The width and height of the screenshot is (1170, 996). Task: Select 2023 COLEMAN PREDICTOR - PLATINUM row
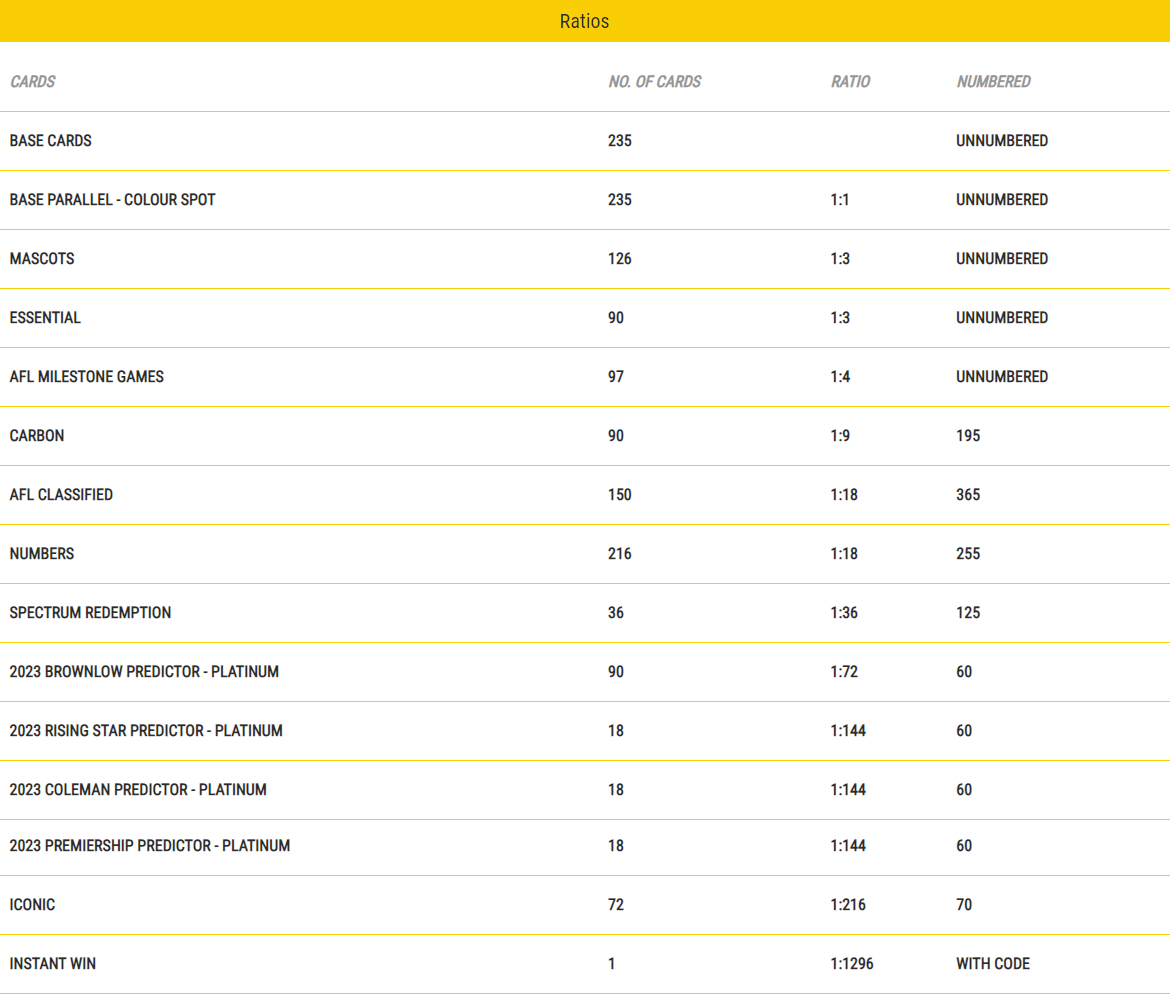click(x=138, y=790)
